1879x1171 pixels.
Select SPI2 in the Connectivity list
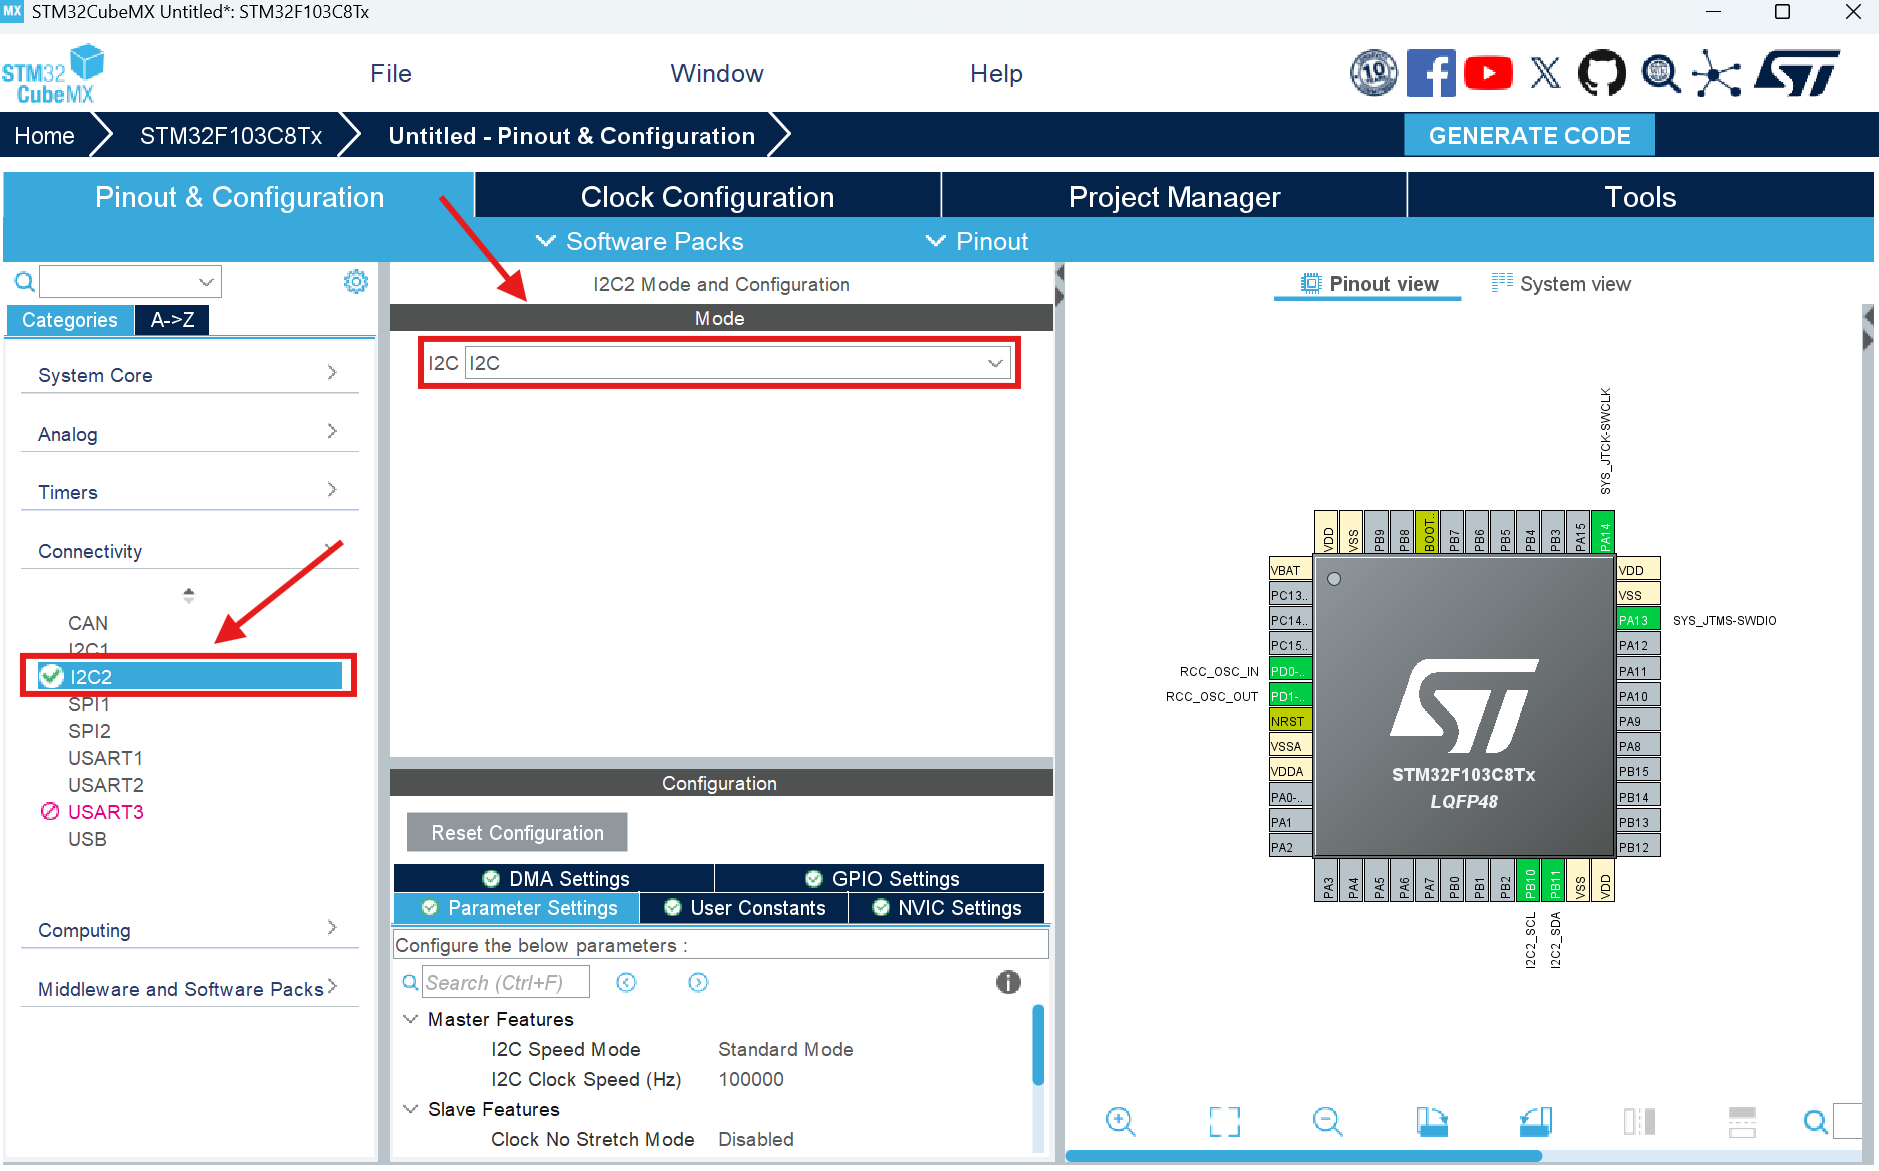[x=89, y=731]
